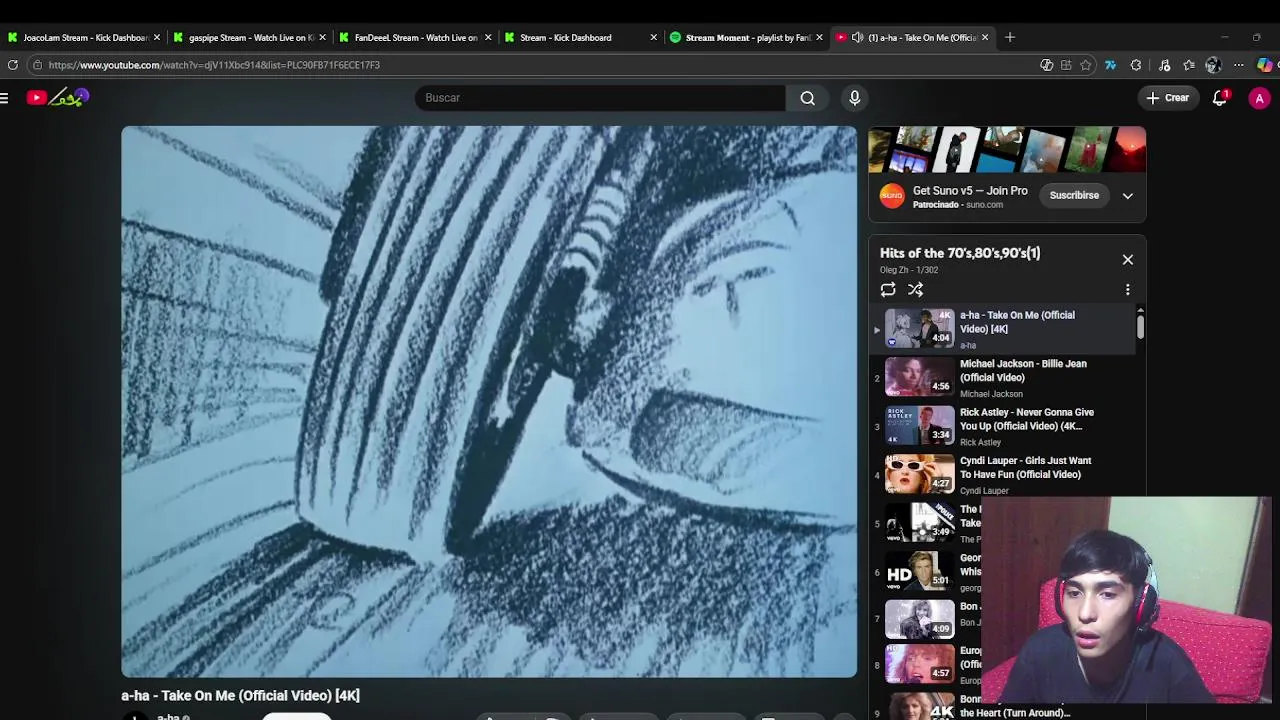The width and height of the screenshot is (1280, 720).
Task: Open playlist three-dot options menu
Action: pyautogui.click(x=1128, y=289)
